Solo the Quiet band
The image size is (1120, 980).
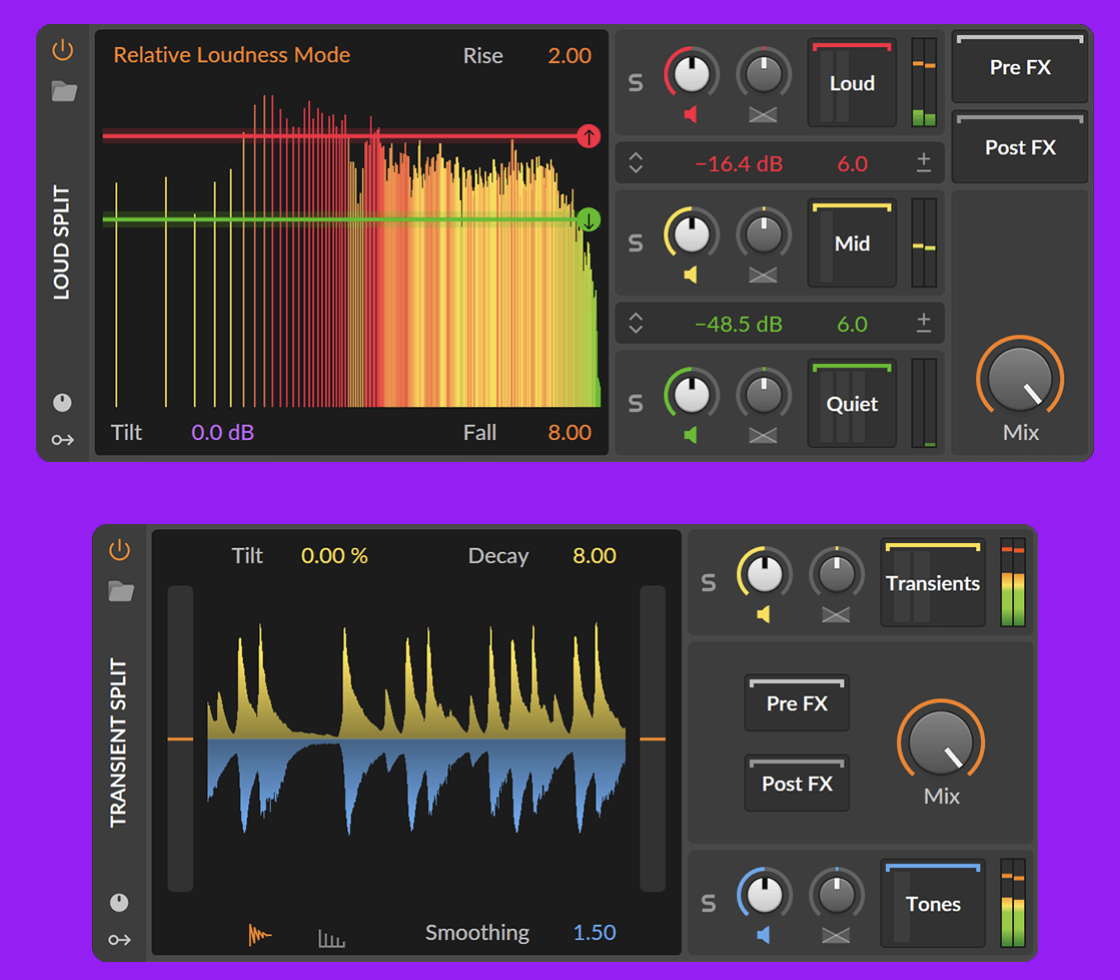[x=635, y=404]
